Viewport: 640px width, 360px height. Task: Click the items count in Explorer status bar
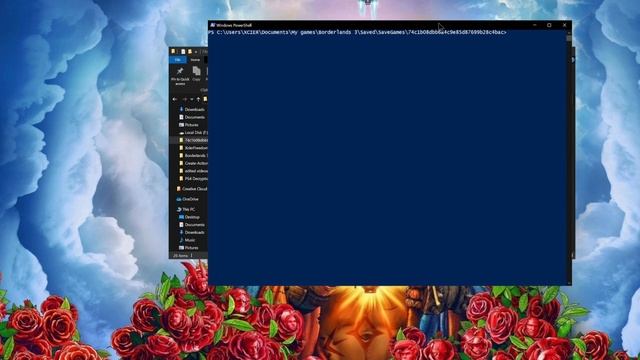(180, 256)
